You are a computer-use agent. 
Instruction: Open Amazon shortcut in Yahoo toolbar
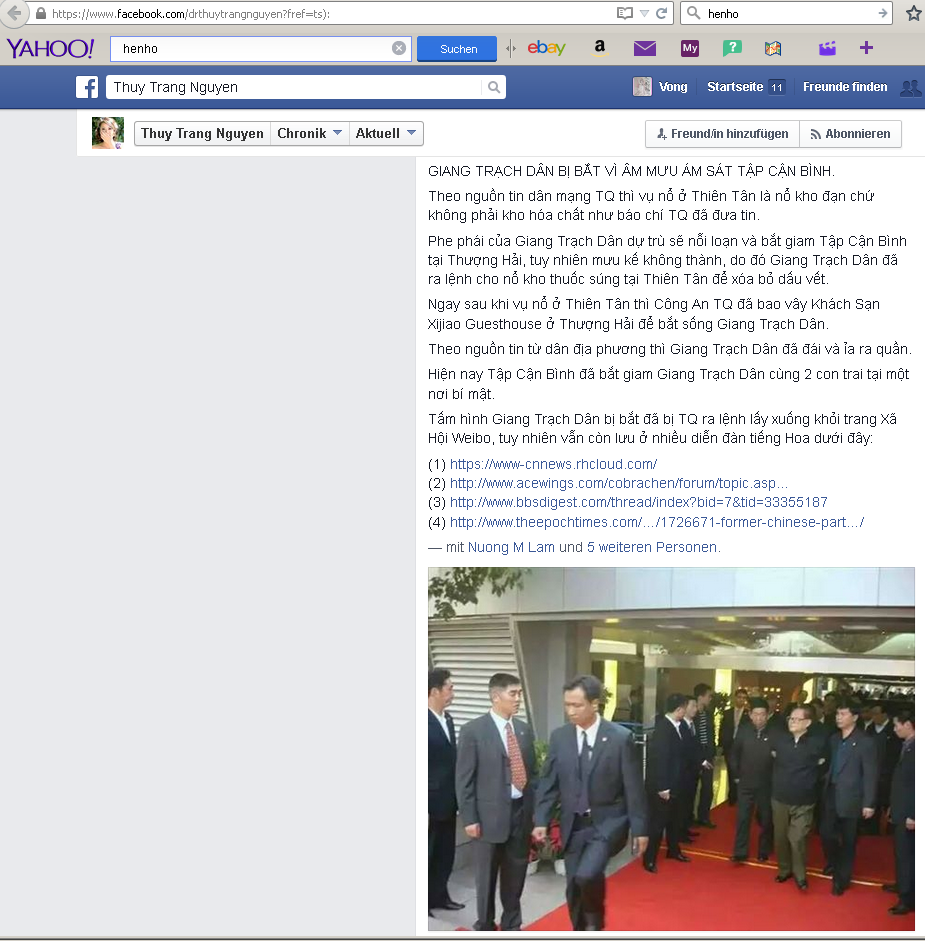[x=599, y=47]
